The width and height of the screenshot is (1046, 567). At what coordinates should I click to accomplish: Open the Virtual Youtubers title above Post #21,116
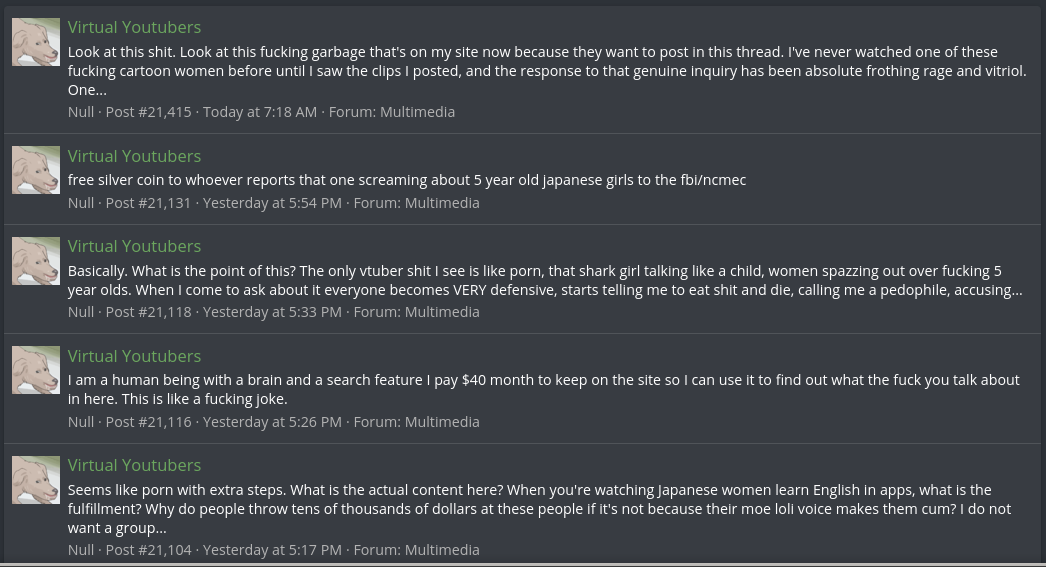[134, 356]
